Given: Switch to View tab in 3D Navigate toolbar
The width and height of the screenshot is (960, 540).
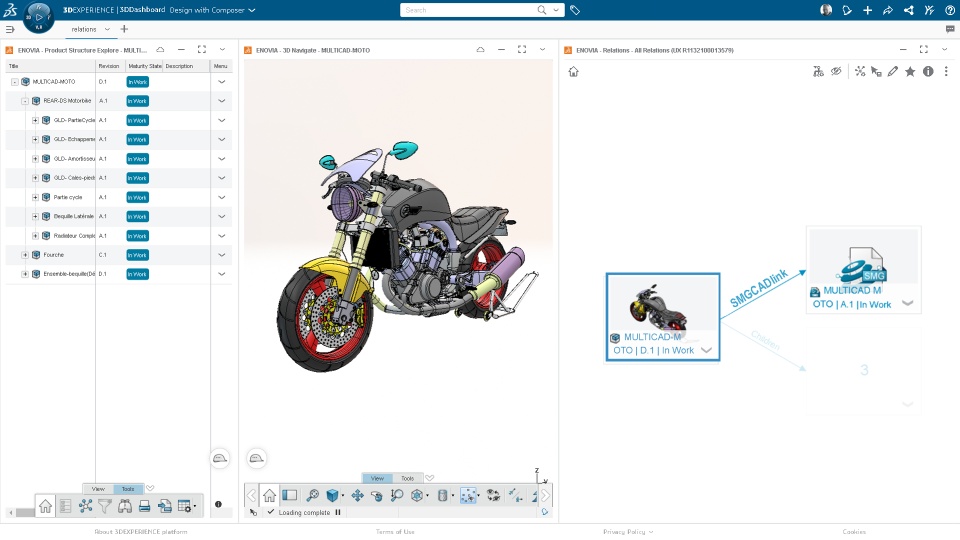Looking at the screenshot, I should 377,478.
